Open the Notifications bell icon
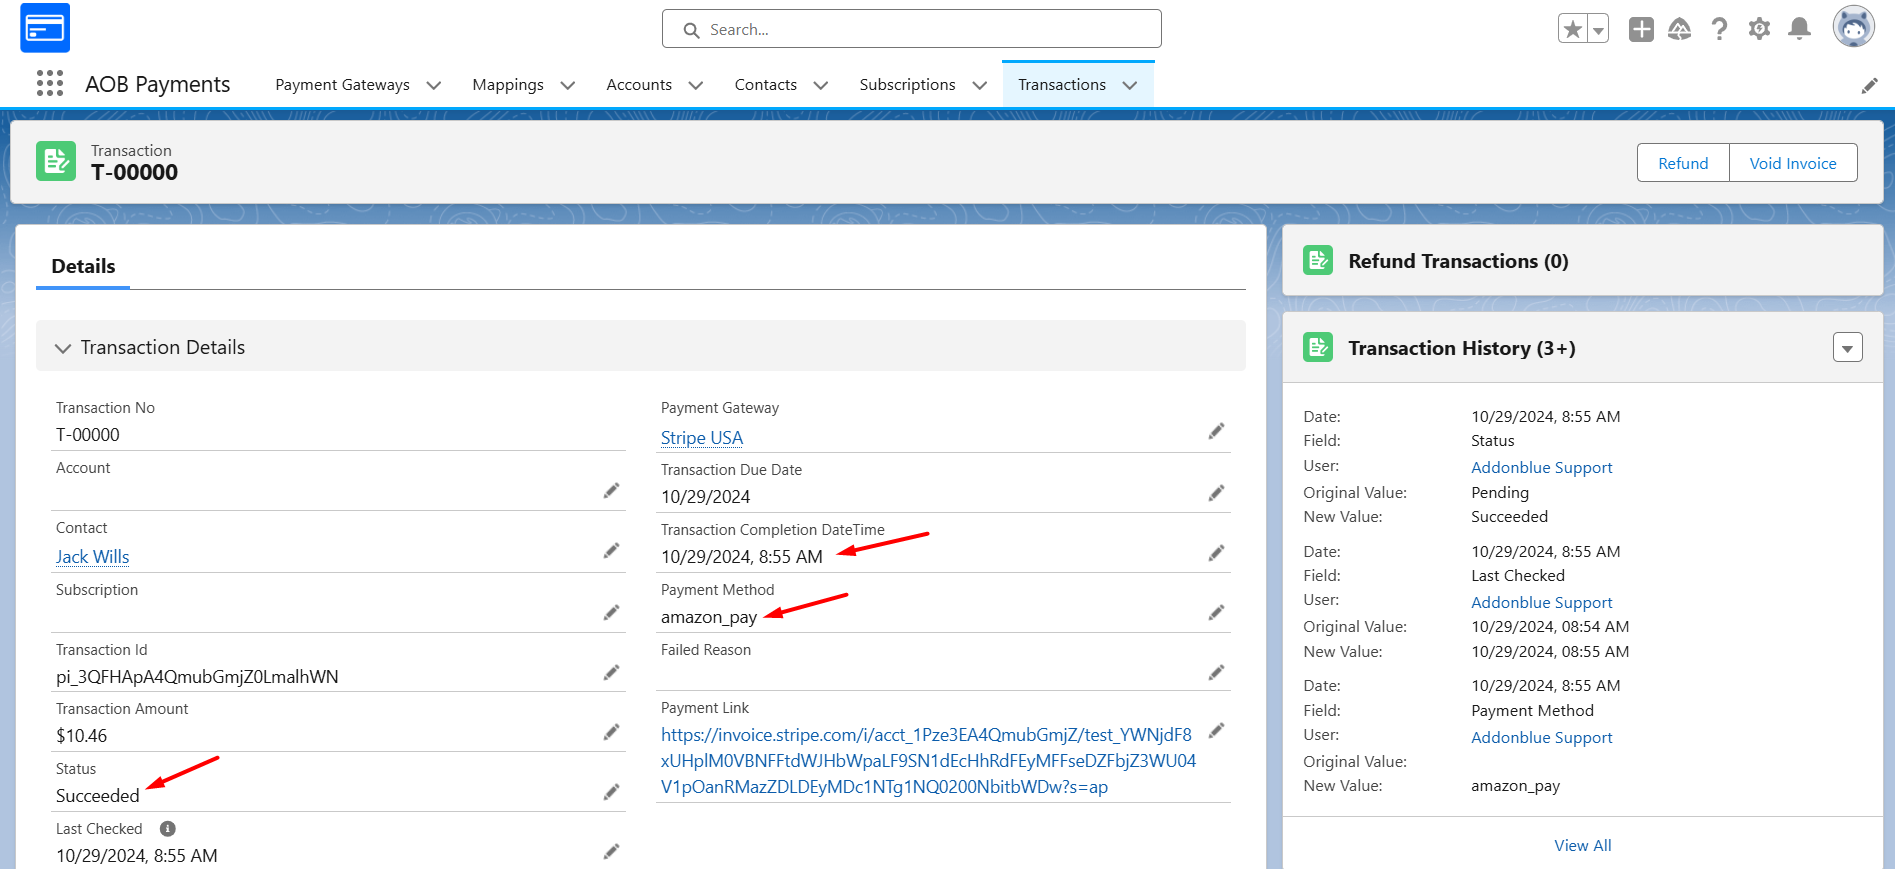 click(x=1799, y=29)
